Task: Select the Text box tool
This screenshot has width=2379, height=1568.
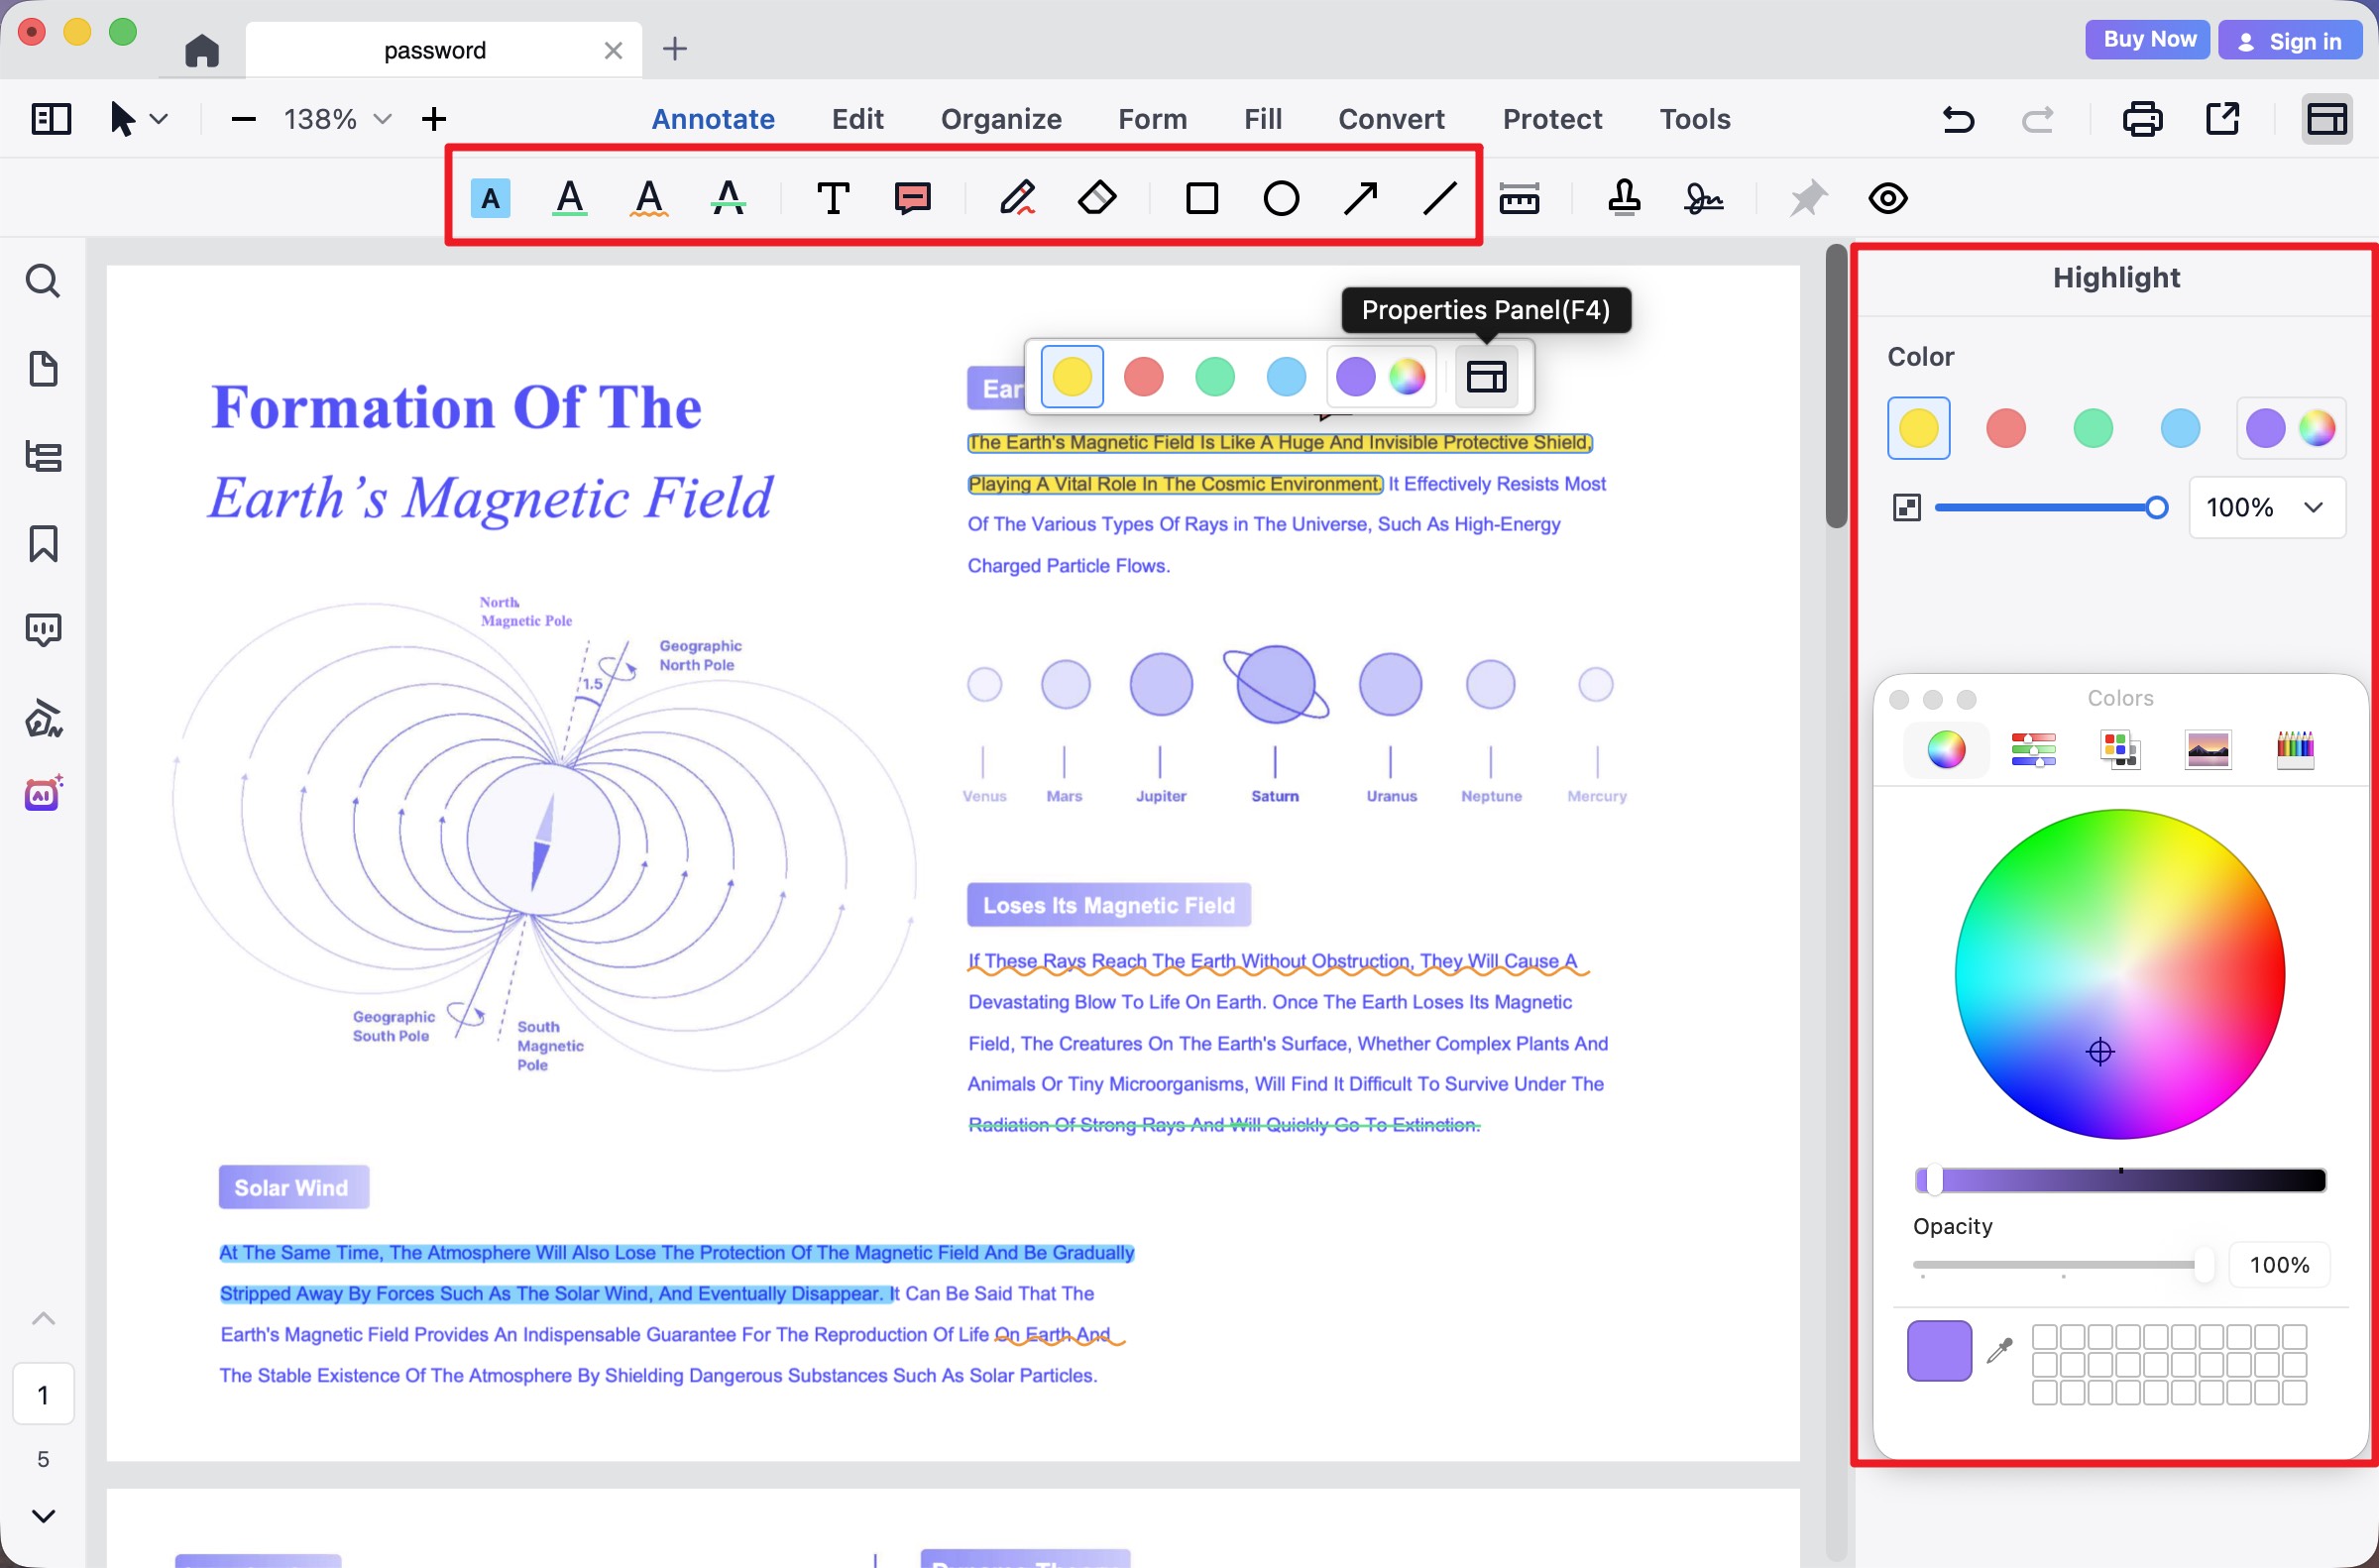Action: click(833, 198)
